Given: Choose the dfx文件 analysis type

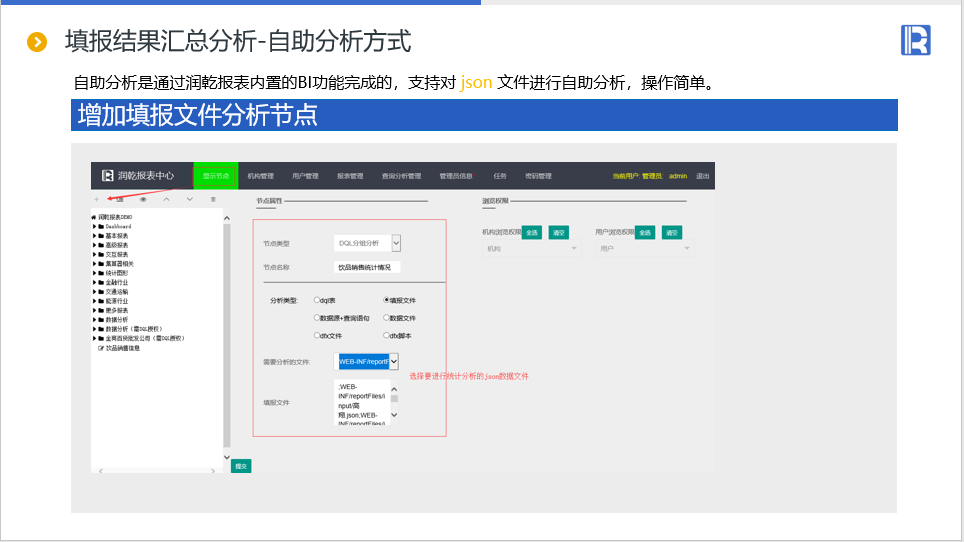Looking at the screenshot, I should click(x=317, y=336).
